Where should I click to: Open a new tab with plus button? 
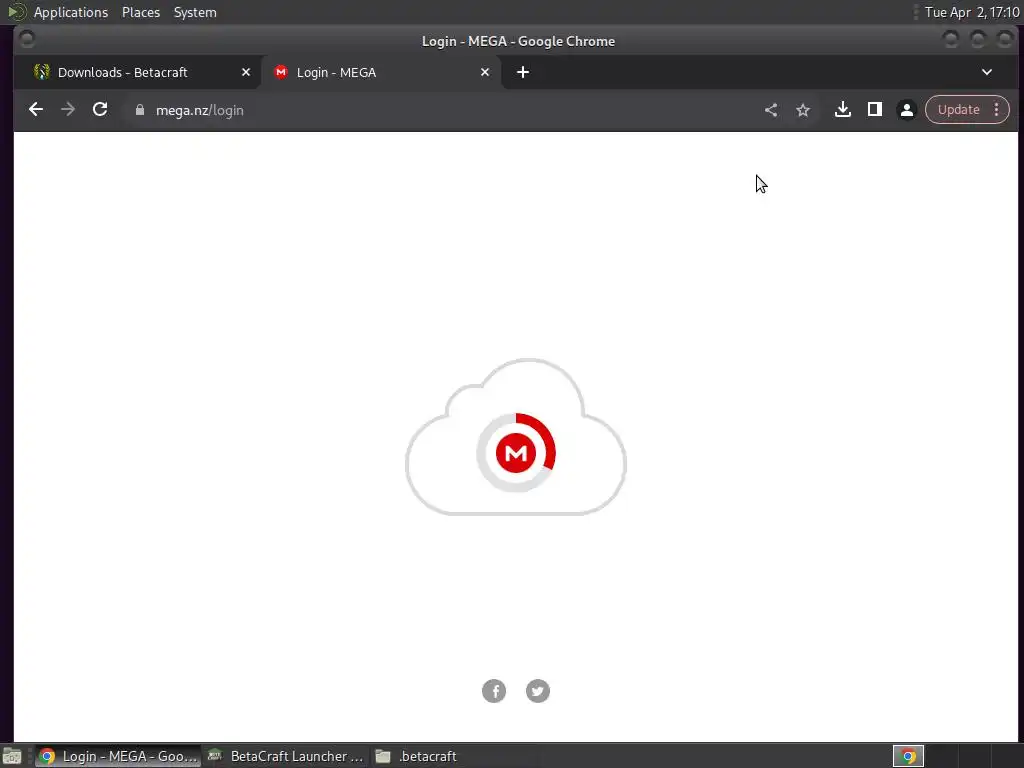click(x=523, y=72)
